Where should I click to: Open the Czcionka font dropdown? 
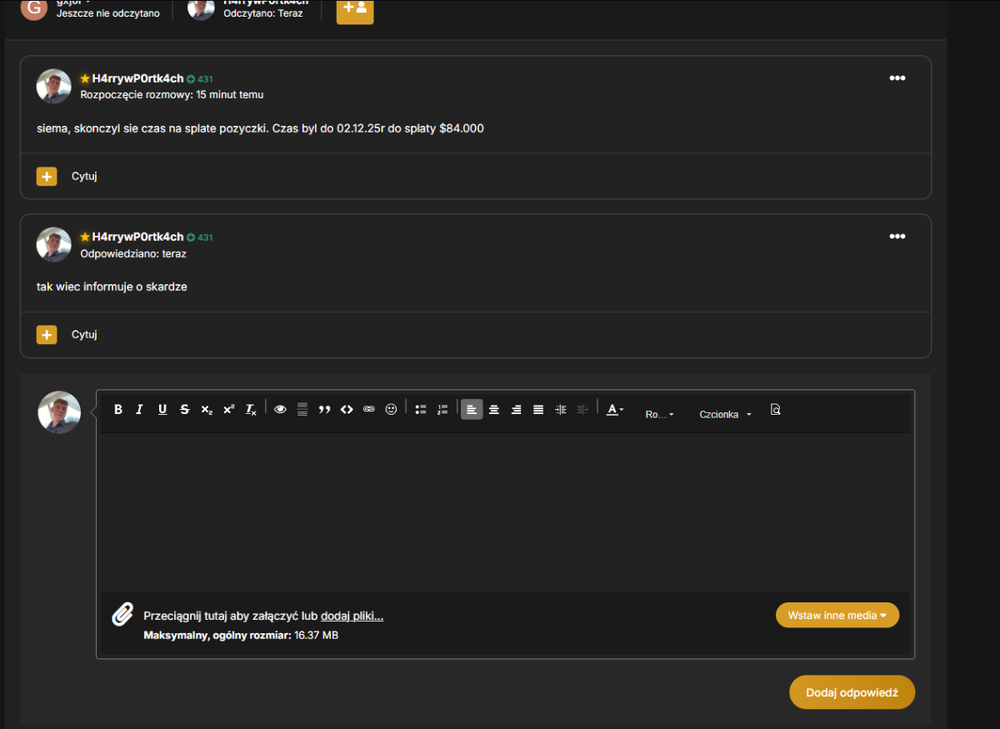click(x=725, y=414)
